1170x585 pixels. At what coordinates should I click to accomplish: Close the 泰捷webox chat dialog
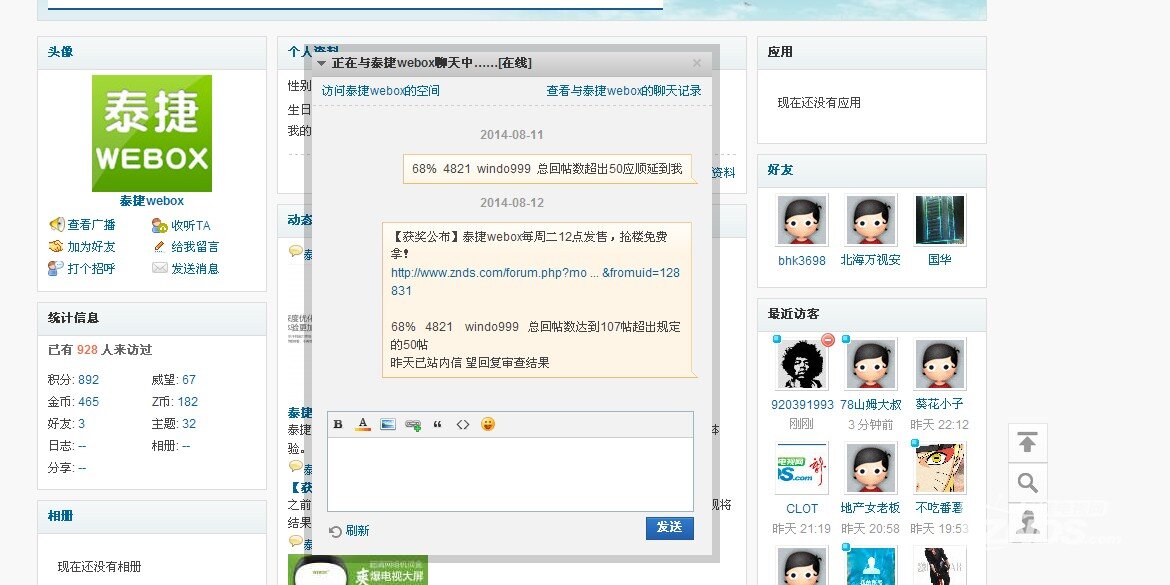coord(697,63)
